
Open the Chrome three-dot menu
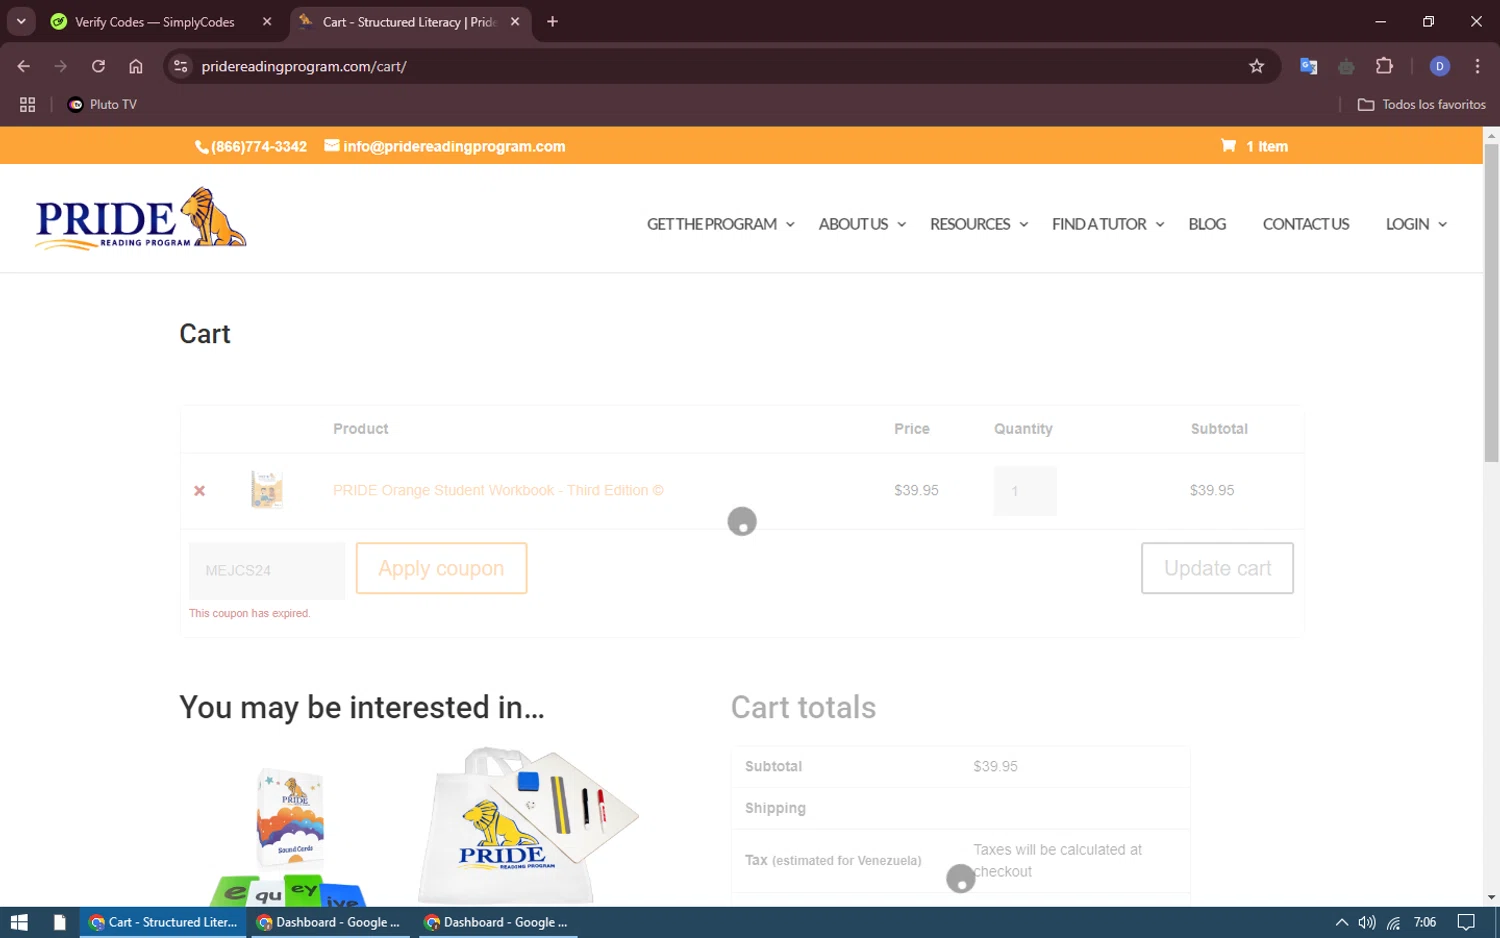click(x=1477, y=66)
